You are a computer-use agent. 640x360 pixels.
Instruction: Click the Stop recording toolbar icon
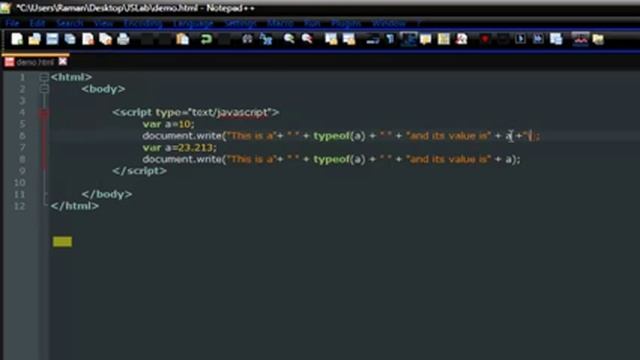coord(502,39)
